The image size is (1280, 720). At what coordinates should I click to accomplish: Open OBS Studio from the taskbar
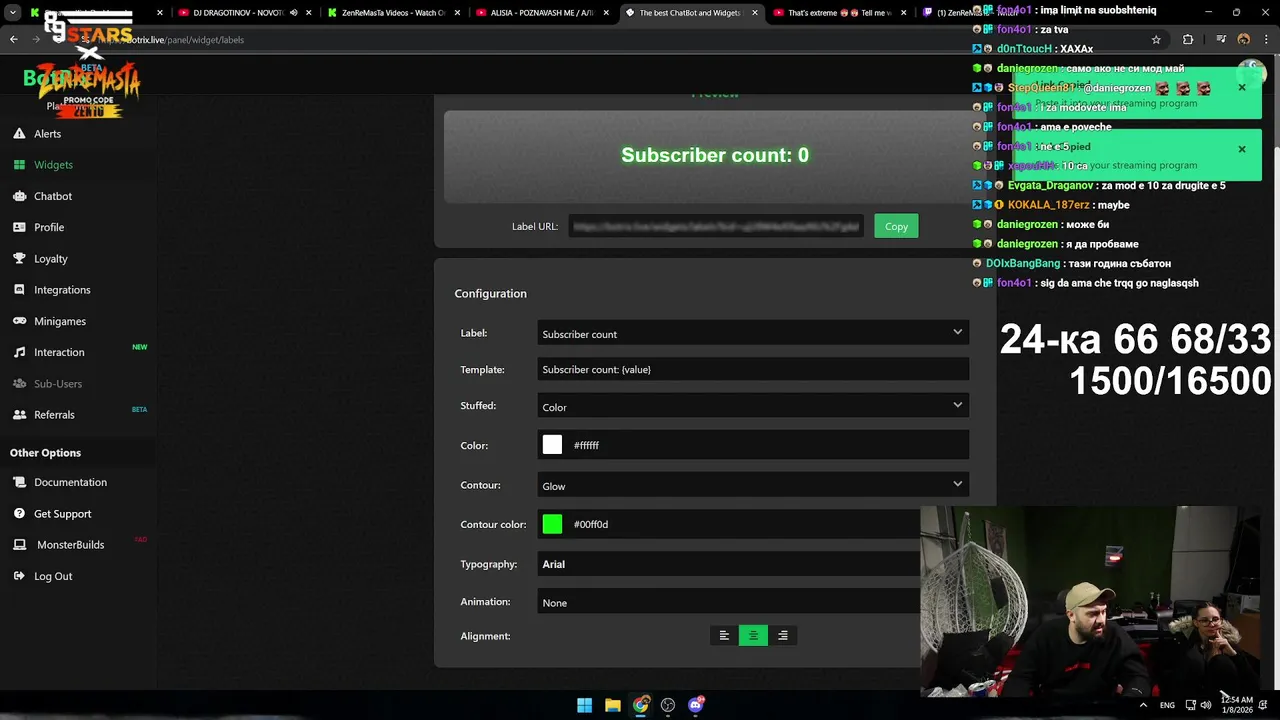pos(668,705)
